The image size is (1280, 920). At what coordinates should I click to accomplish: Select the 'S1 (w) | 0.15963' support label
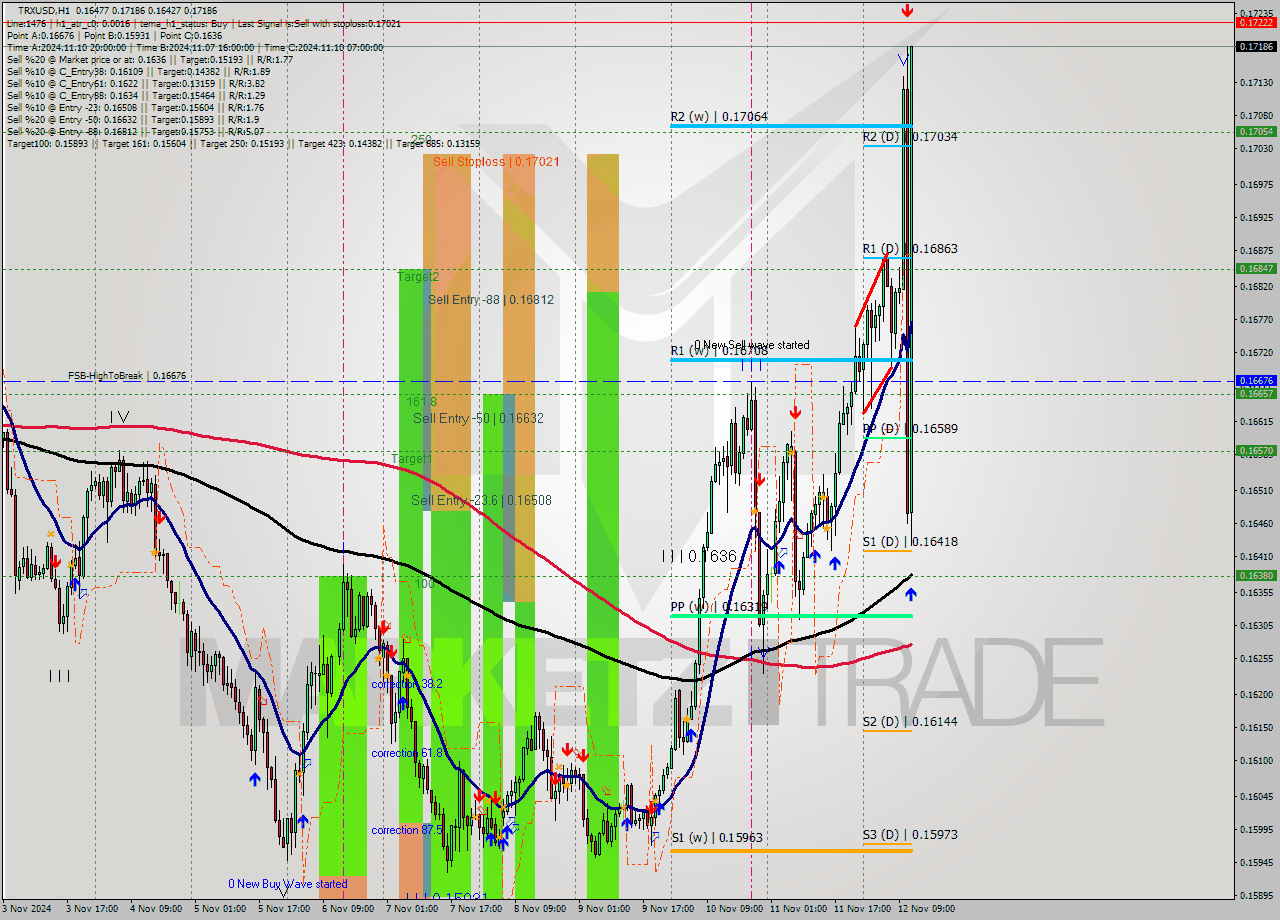[719, 839]
